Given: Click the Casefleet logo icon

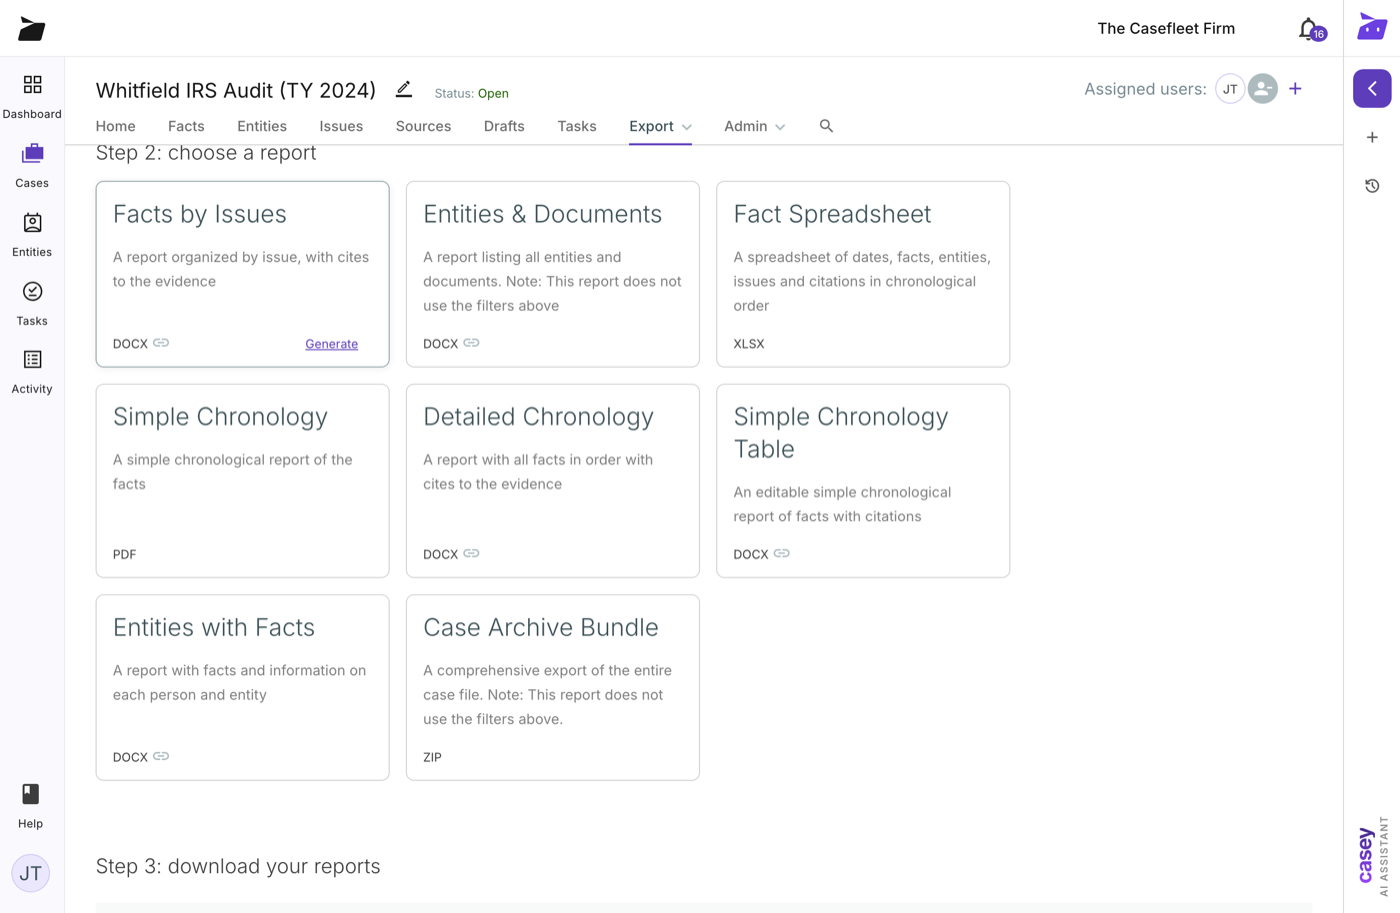Looking at the screenshot, I should 31,29.
